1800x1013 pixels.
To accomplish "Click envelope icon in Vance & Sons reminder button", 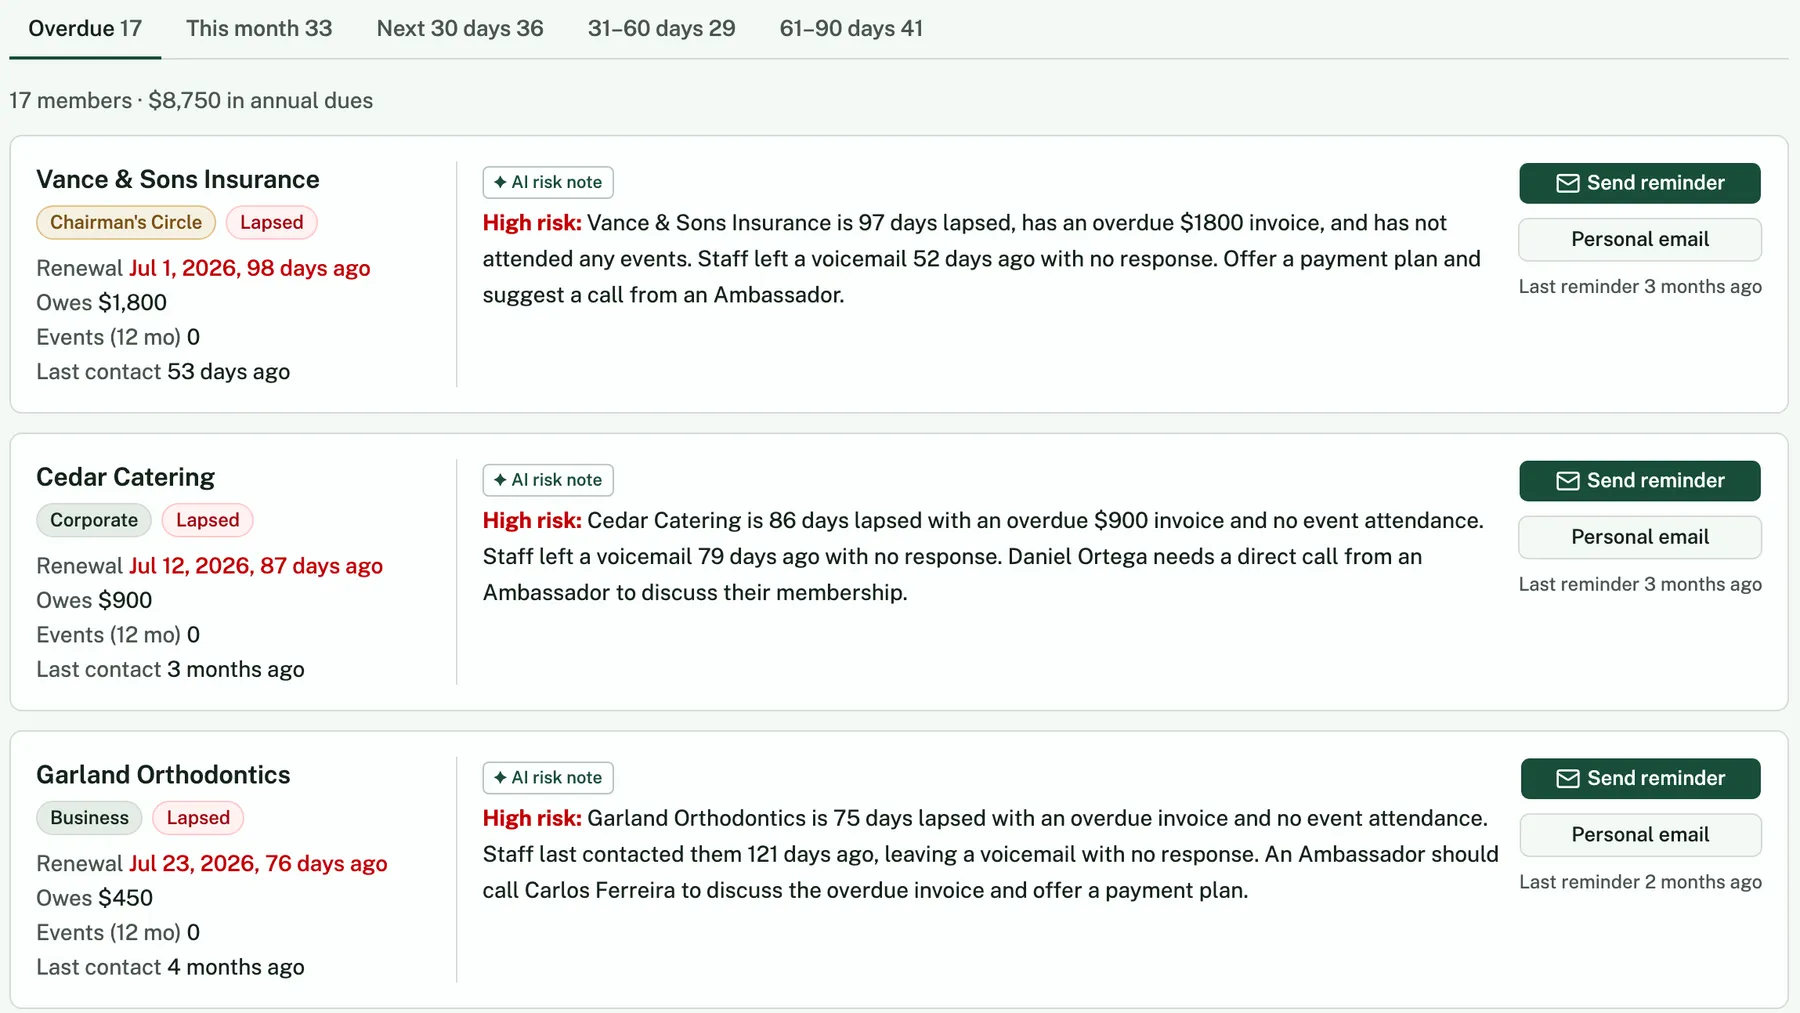I will click(1568, 183).
